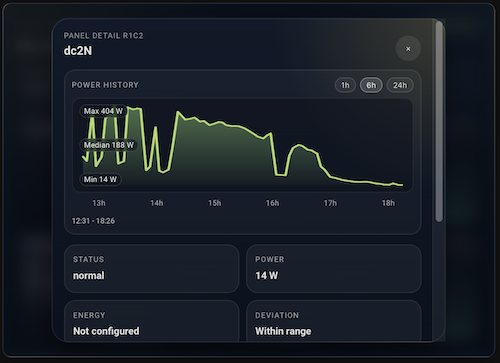Click the Min 14 W chart label
500x363 pixels.
pyautogui.click(x=100, y=179)
